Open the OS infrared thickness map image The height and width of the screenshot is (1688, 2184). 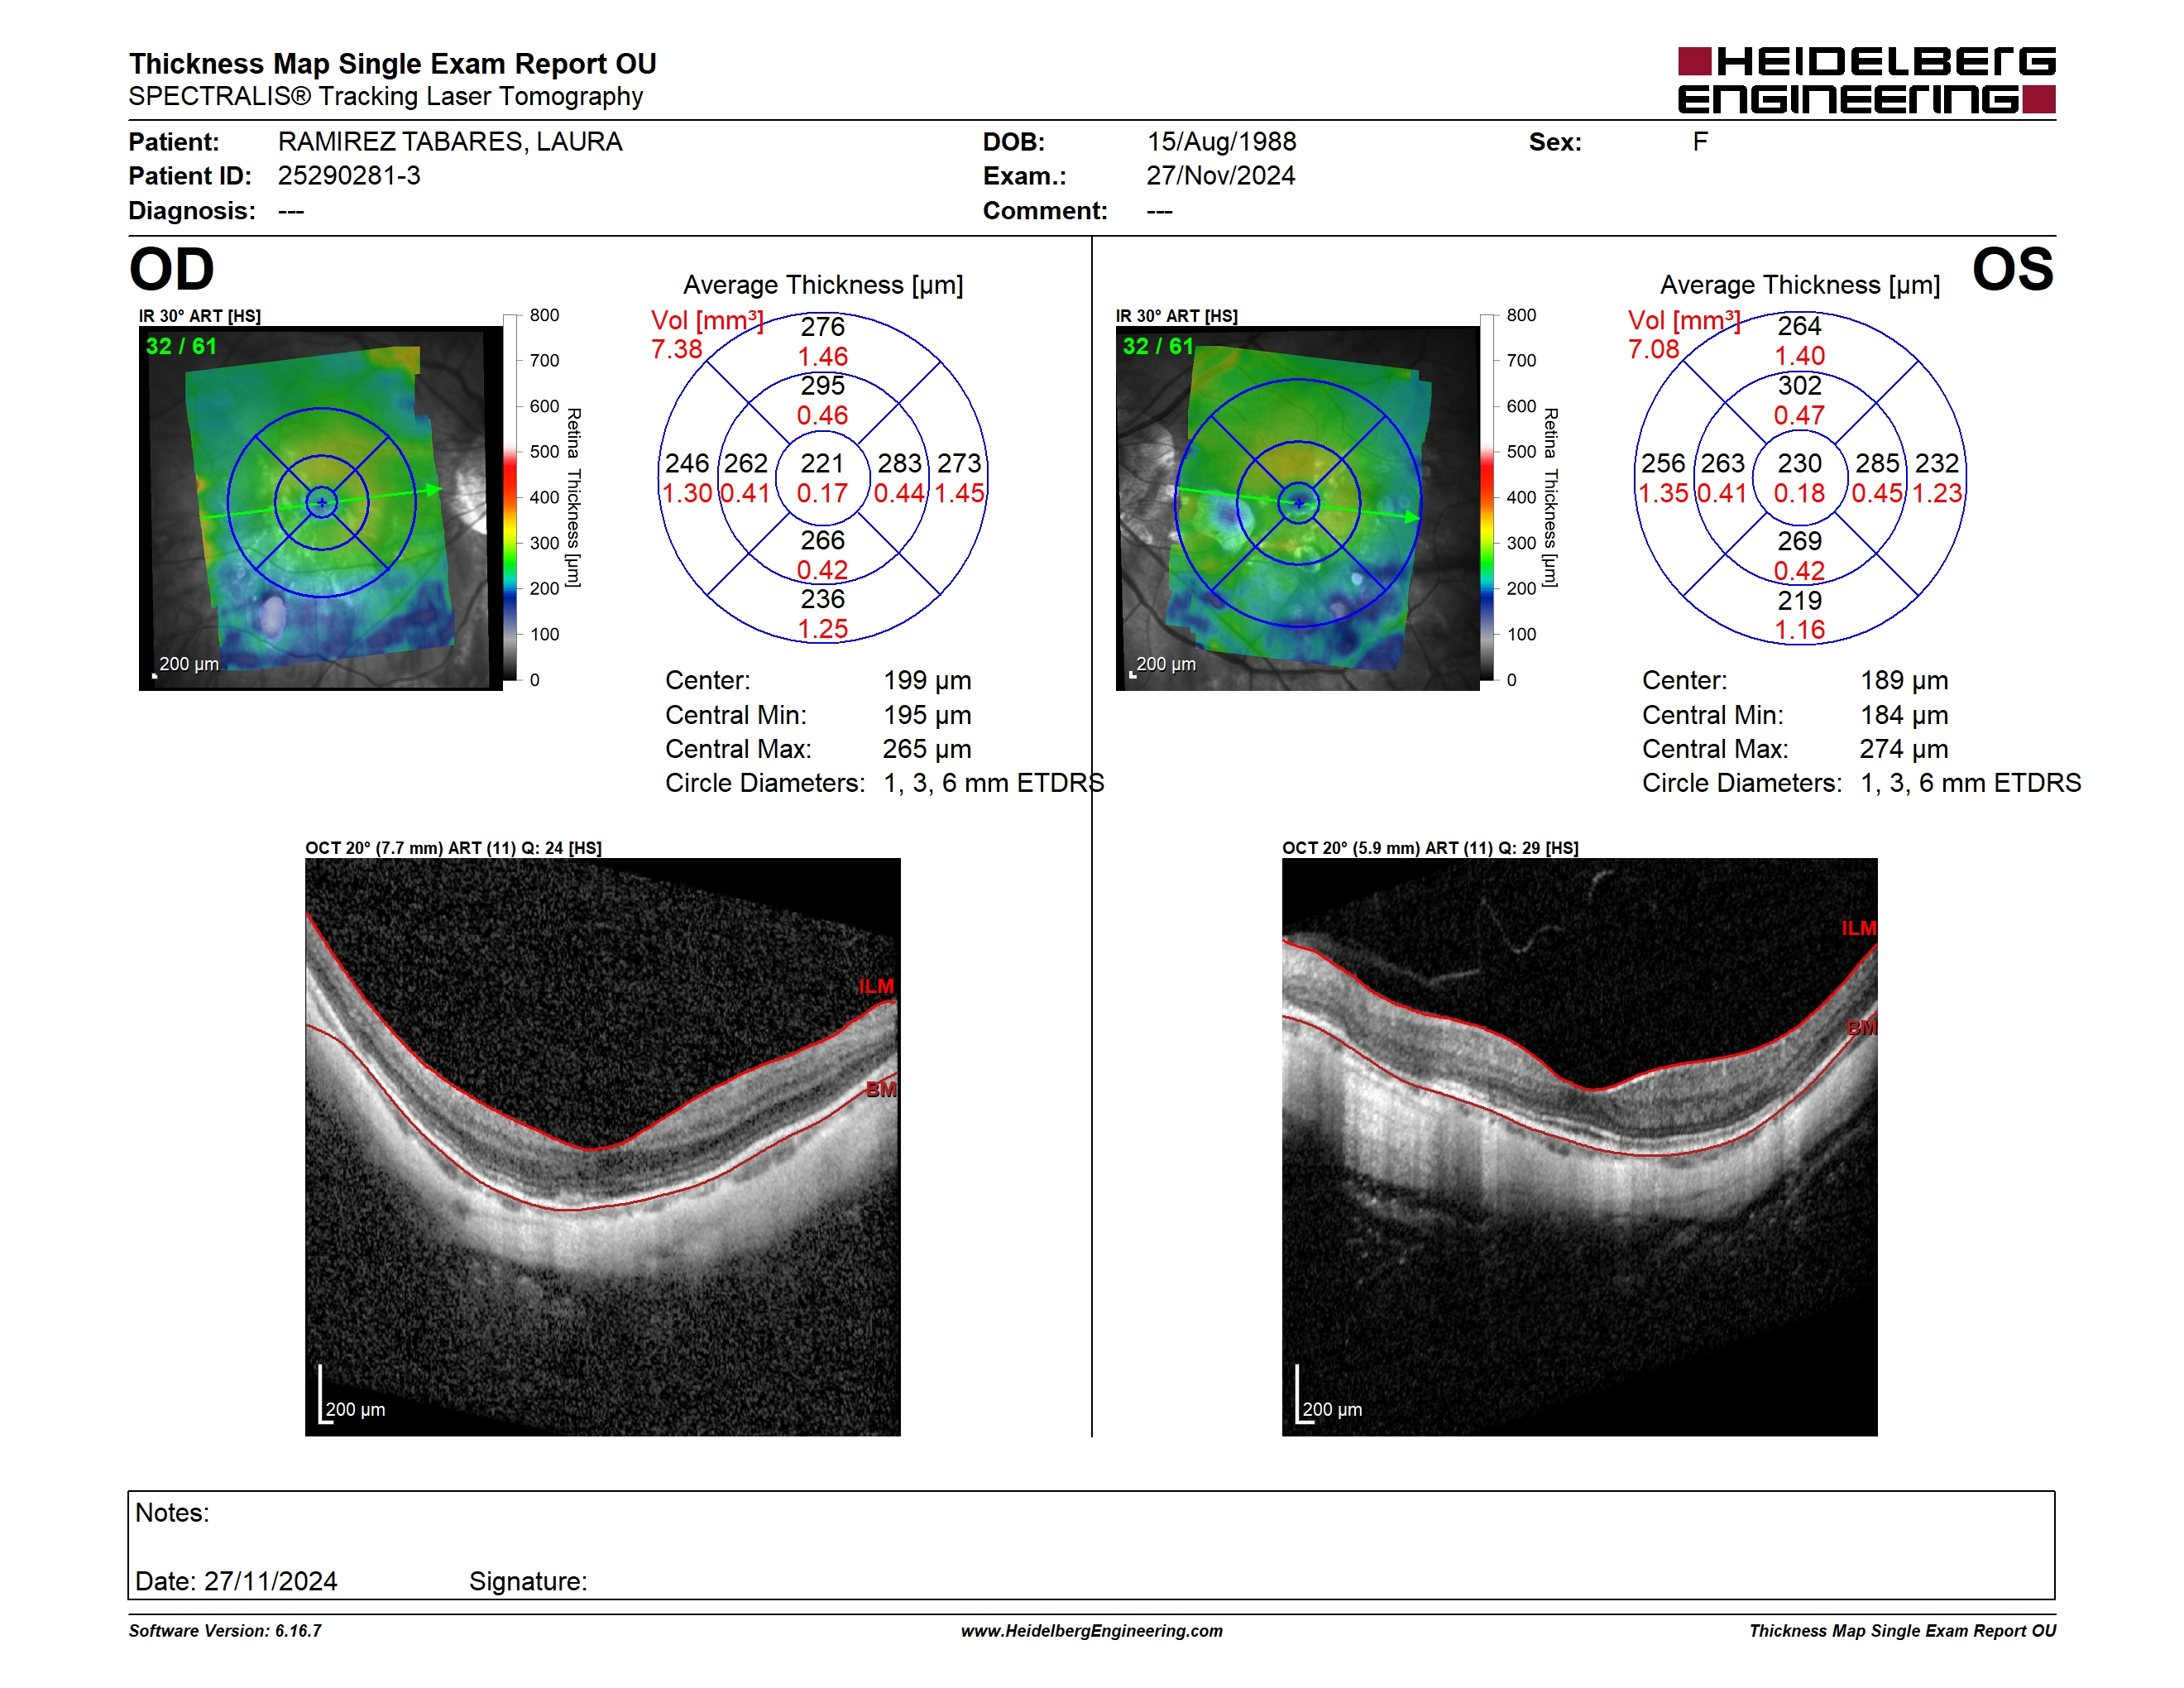[1298, 508]
